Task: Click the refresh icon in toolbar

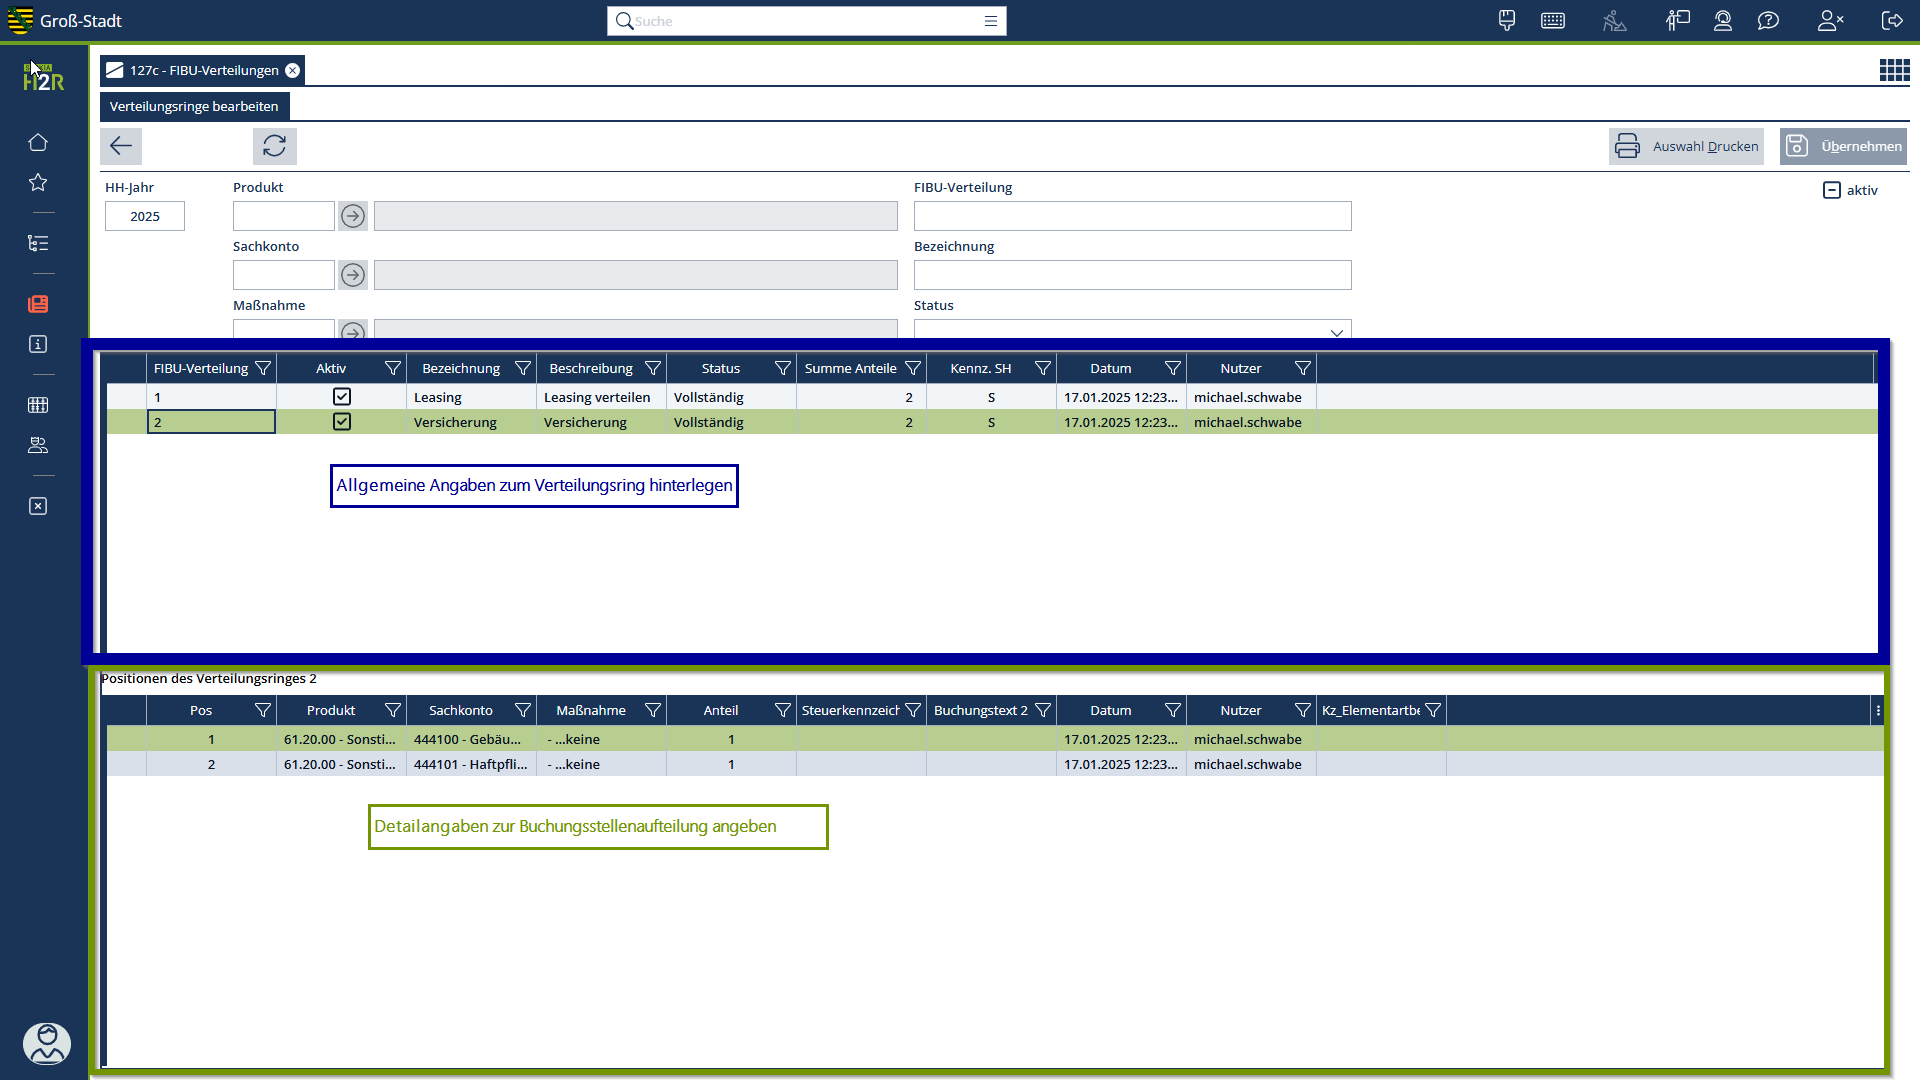Action: click(x=274, y=146)
